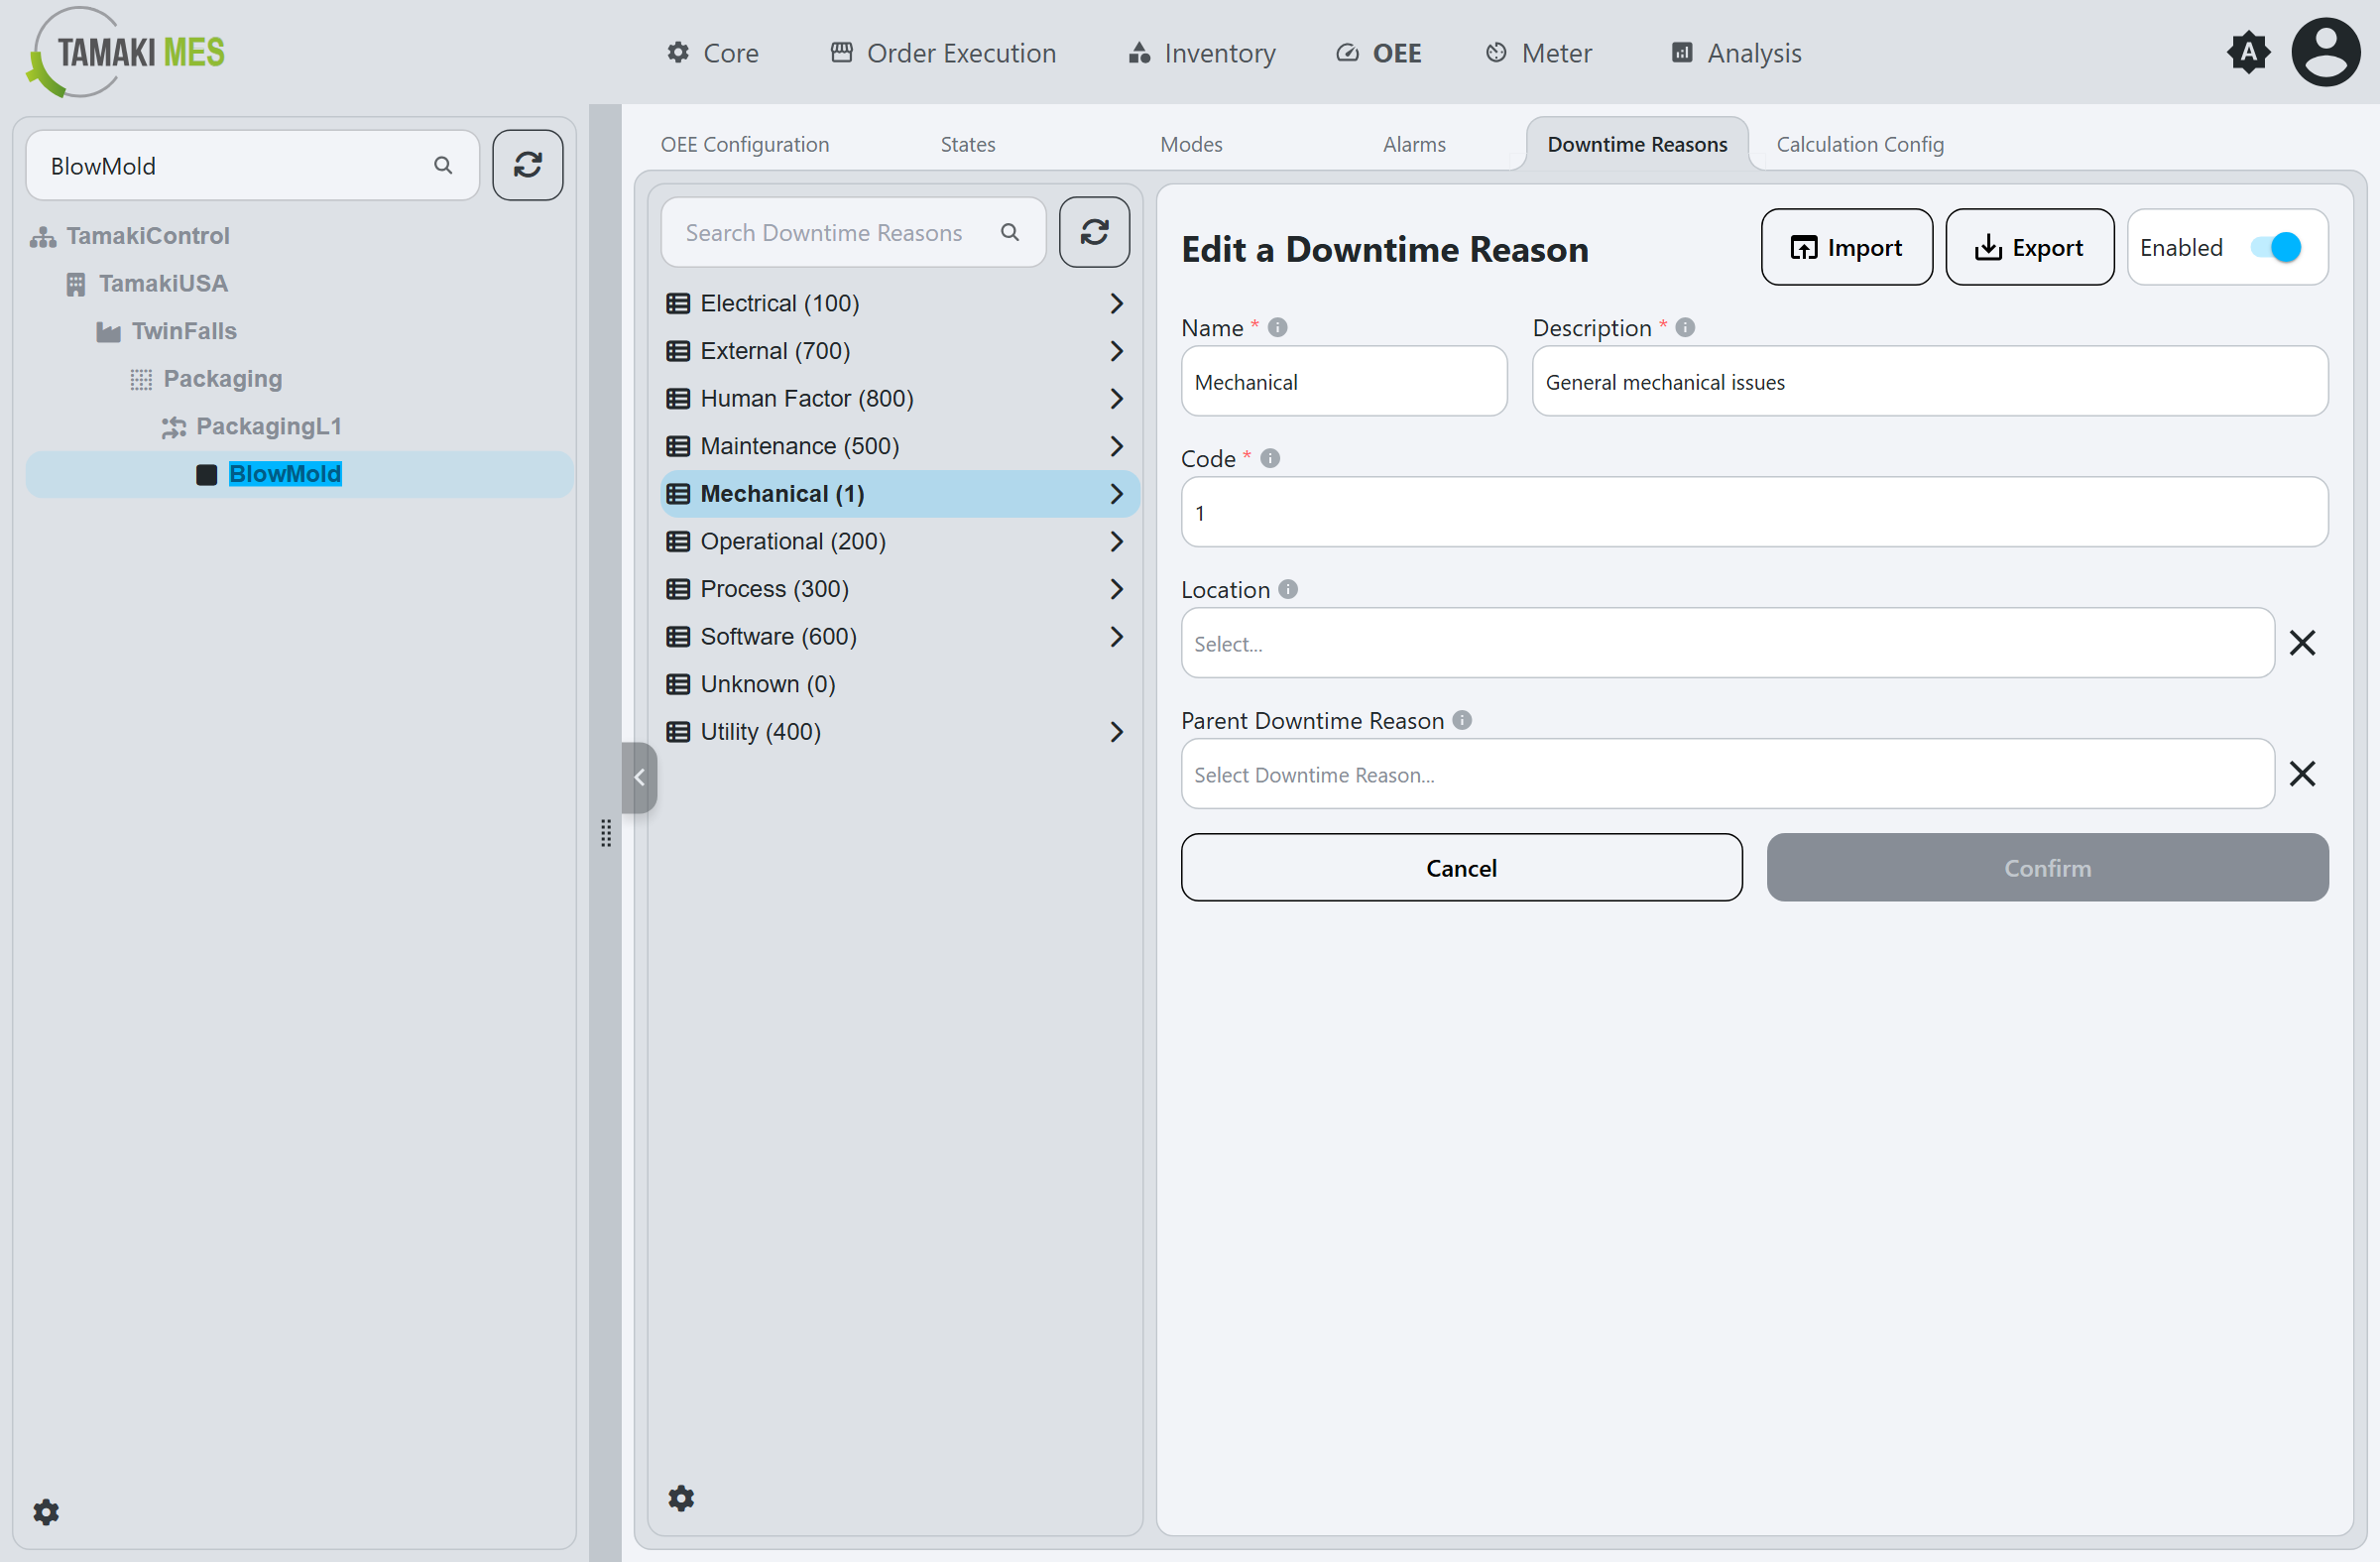
Task: Click the info icon next to Code
Action: [x=1270, y=458]
